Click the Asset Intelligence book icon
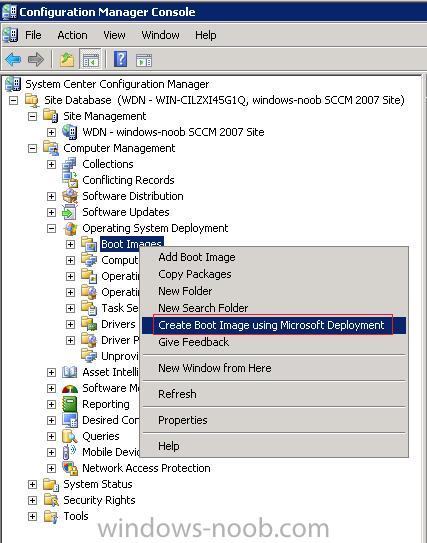The height and width of the screenshot is (543, 427). point(69,372)
